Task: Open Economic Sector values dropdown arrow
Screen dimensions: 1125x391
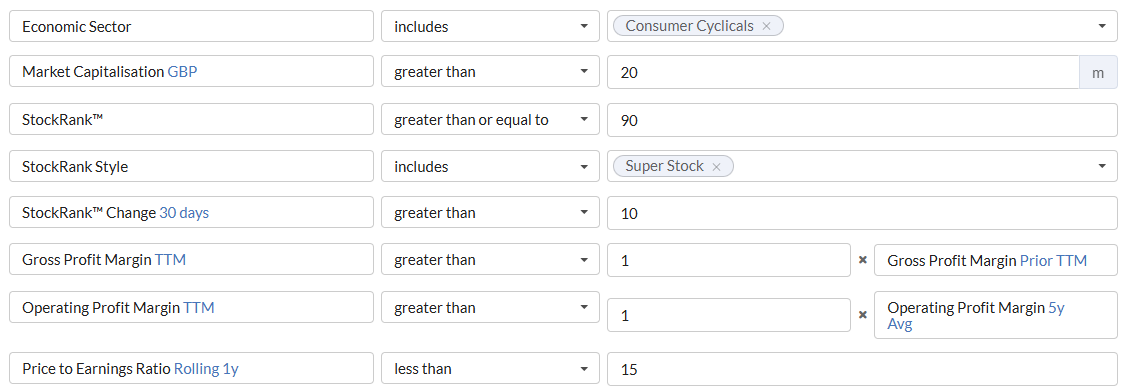Action: tap(1102, 27)
